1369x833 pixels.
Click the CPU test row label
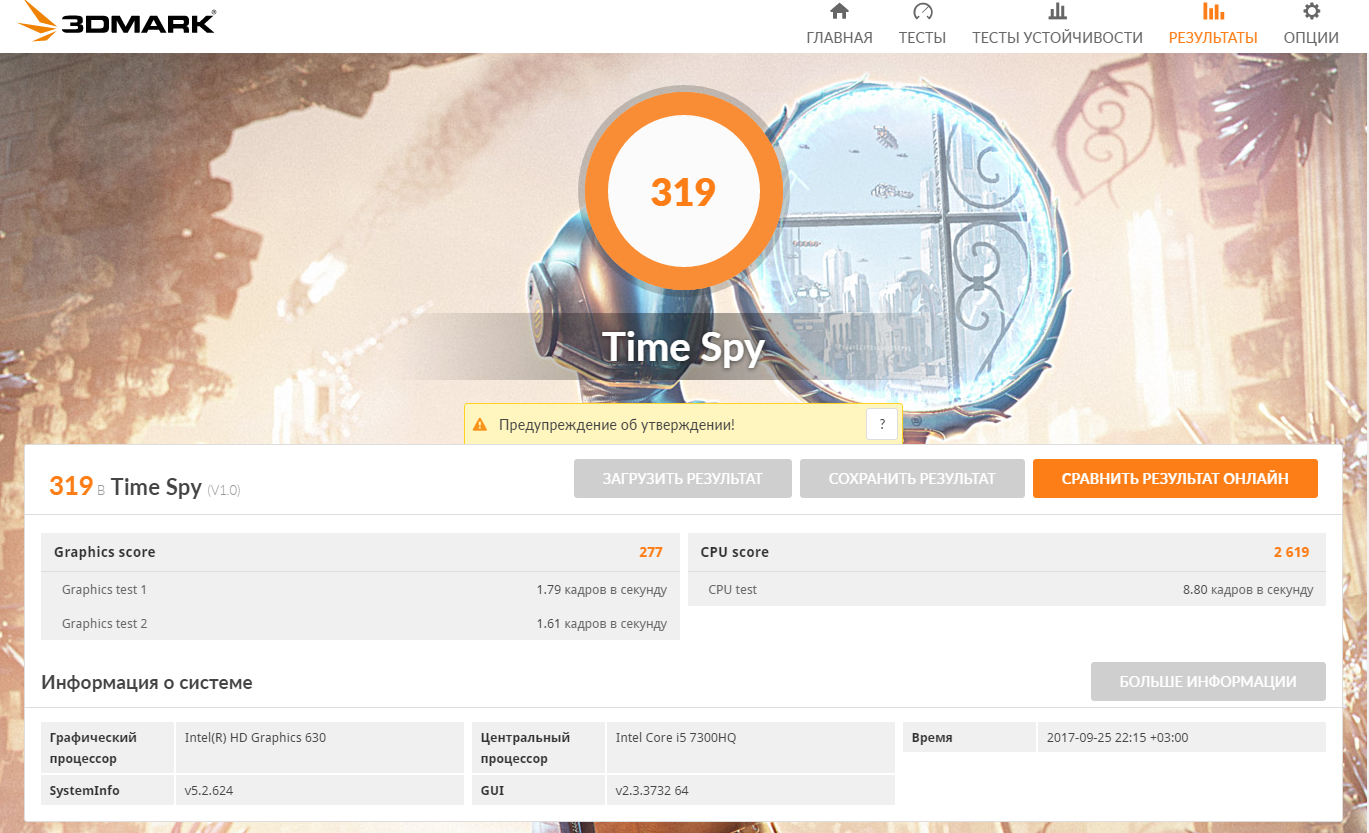point(733,590)
